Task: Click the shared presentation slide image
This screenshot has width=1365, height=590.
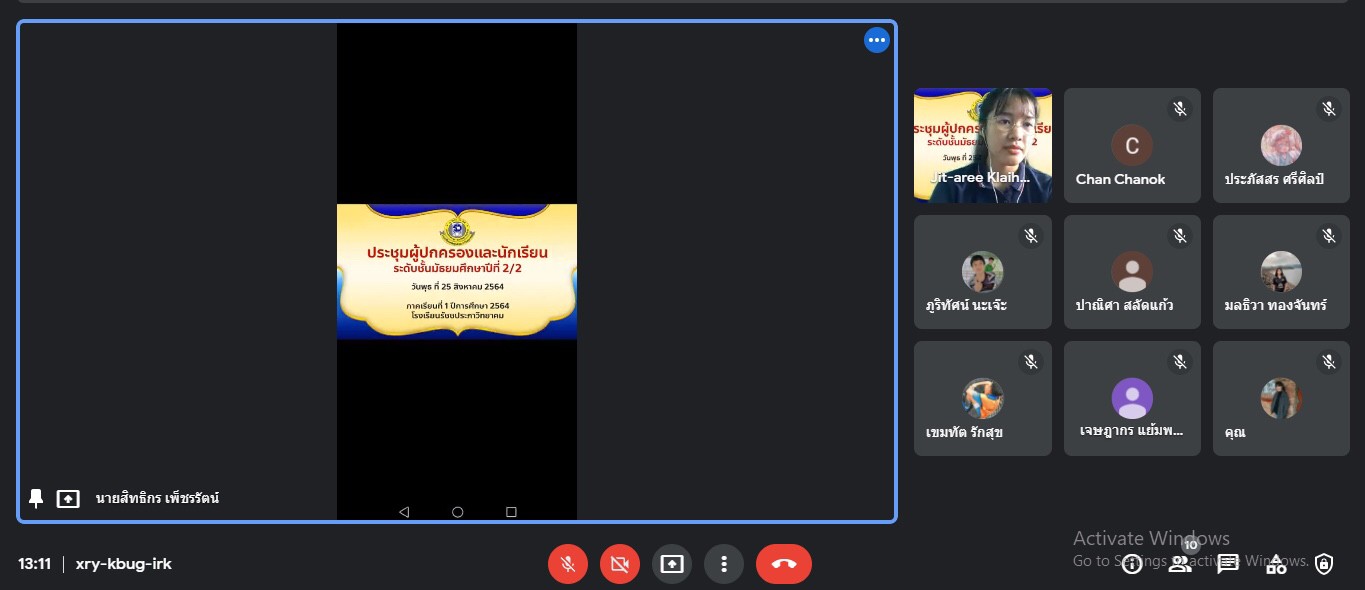Action: click(x=457, y=272)
